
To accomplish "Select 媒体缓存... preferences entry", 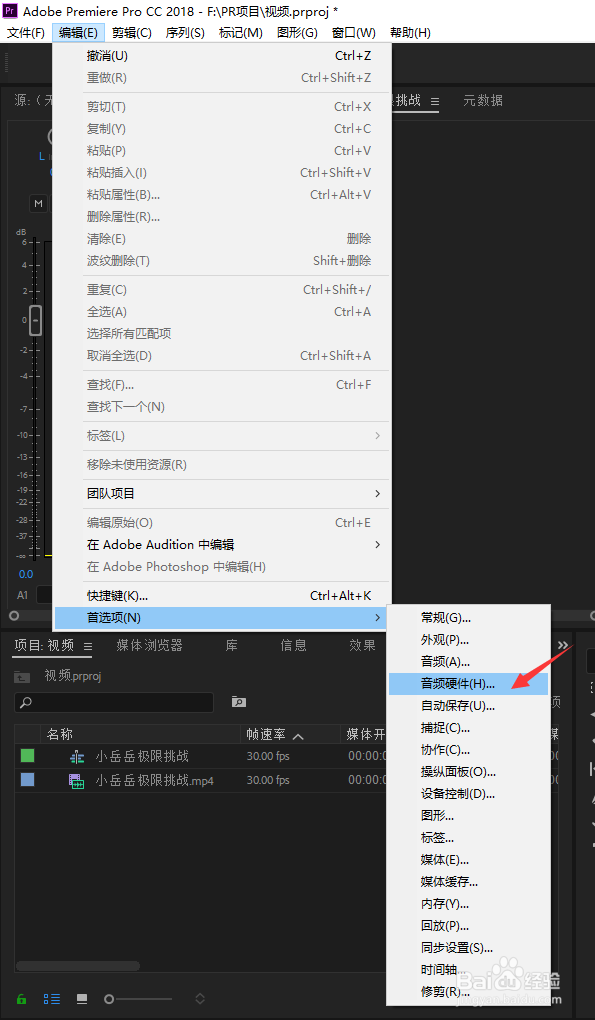I will 468,882.
